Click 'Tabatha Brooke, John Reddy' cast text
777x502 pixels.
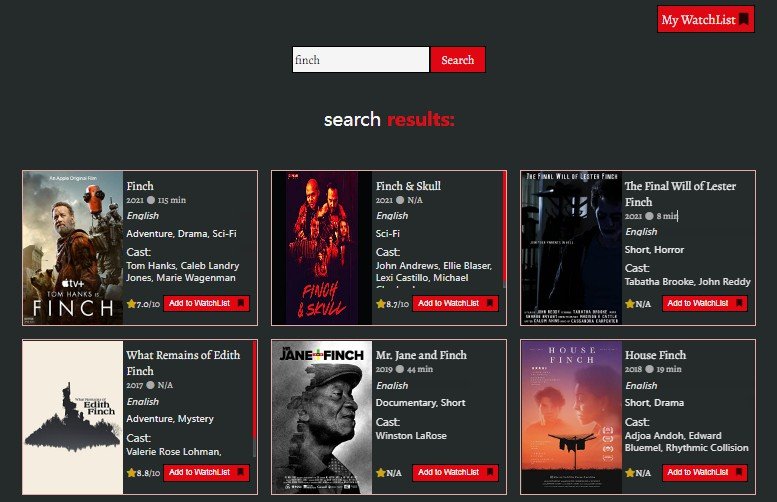(x=688, y=281)
